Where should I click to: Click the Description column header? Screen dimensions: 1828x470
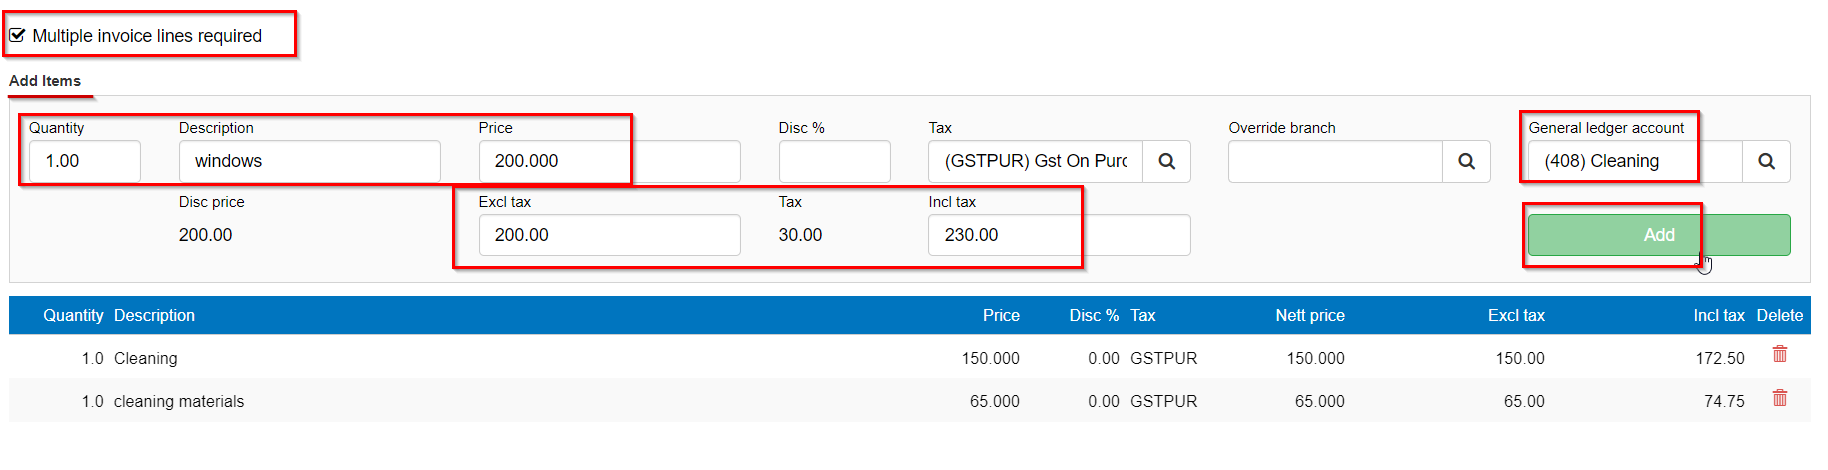[154, 315]
